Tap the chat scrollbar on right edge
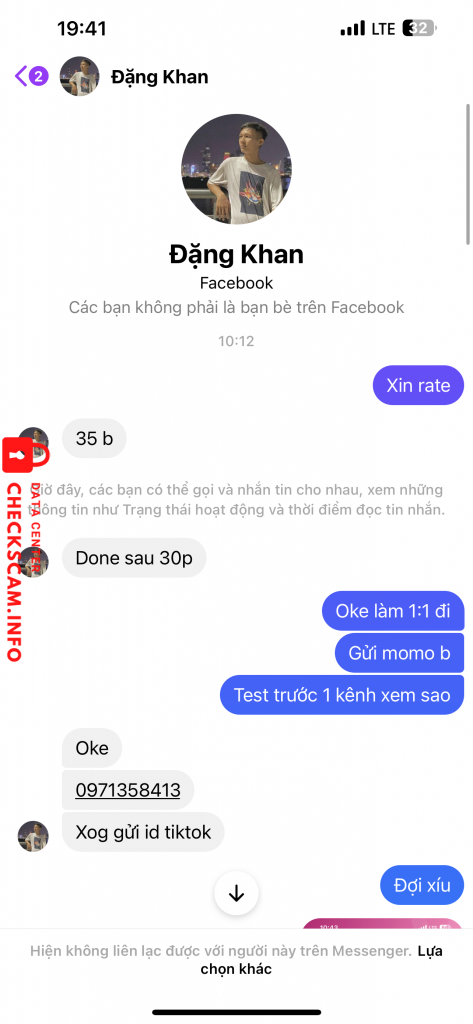 467,174
